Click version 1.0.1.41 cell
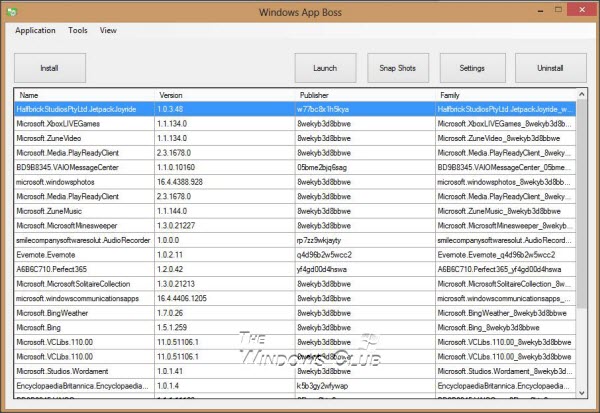 (x=225, y=371)
